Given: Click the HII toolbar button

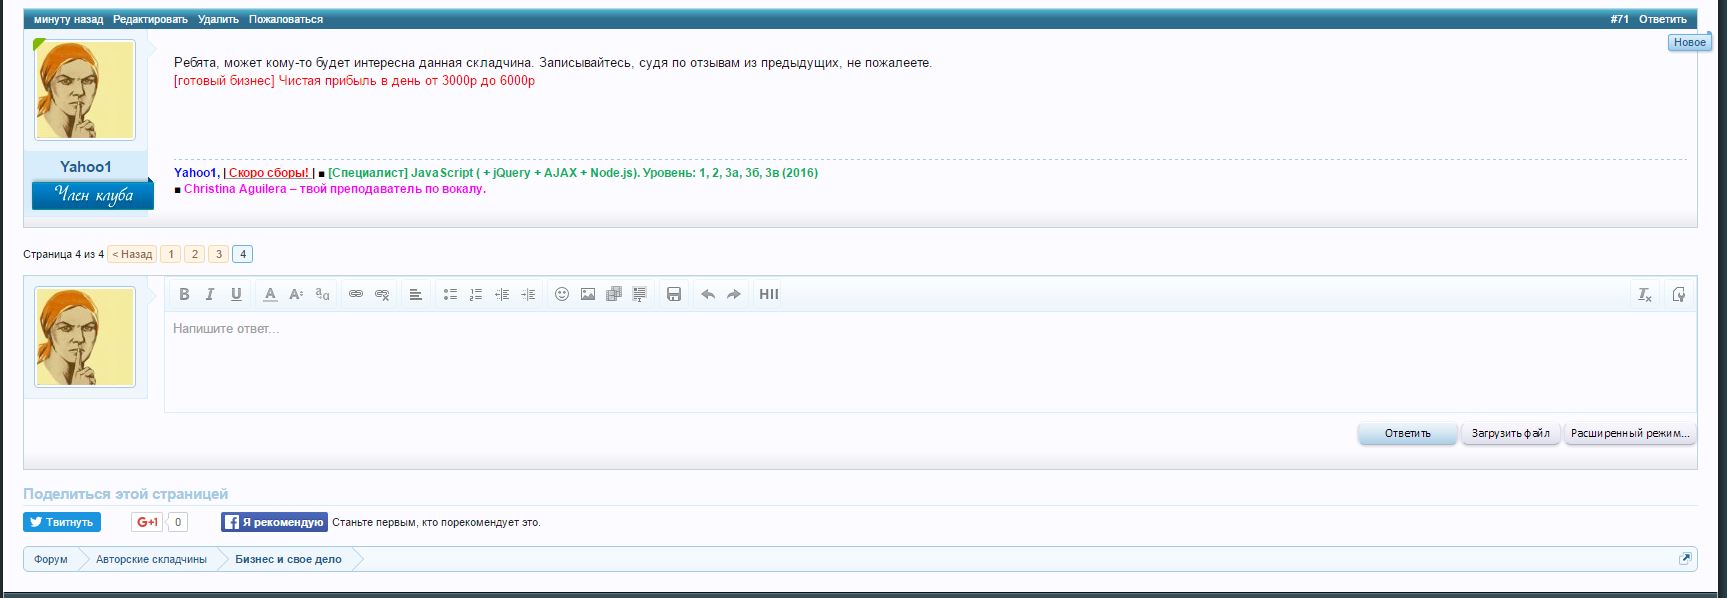Looking at the screenshot, I should click(x=769, y=294).
